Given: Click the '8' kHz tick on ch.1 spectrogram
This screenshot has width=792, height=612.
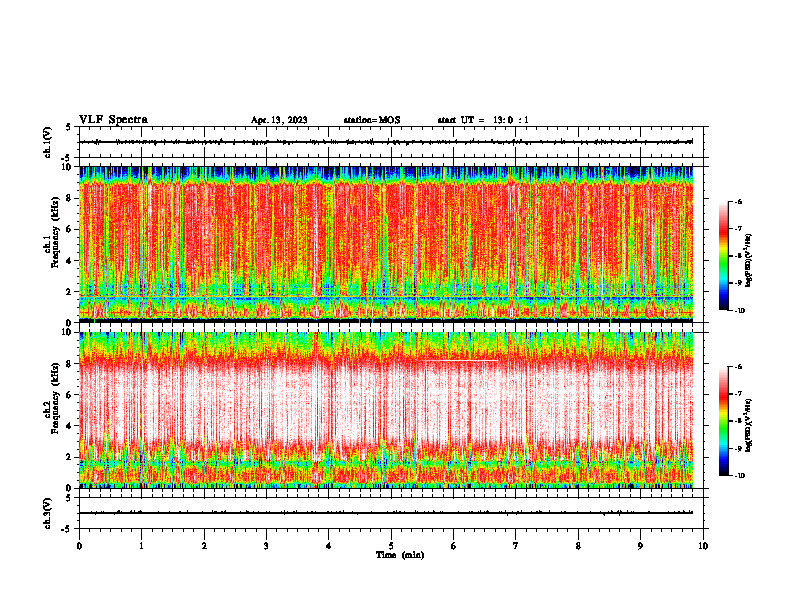Looking at the screenshot, I should (70, 198).
